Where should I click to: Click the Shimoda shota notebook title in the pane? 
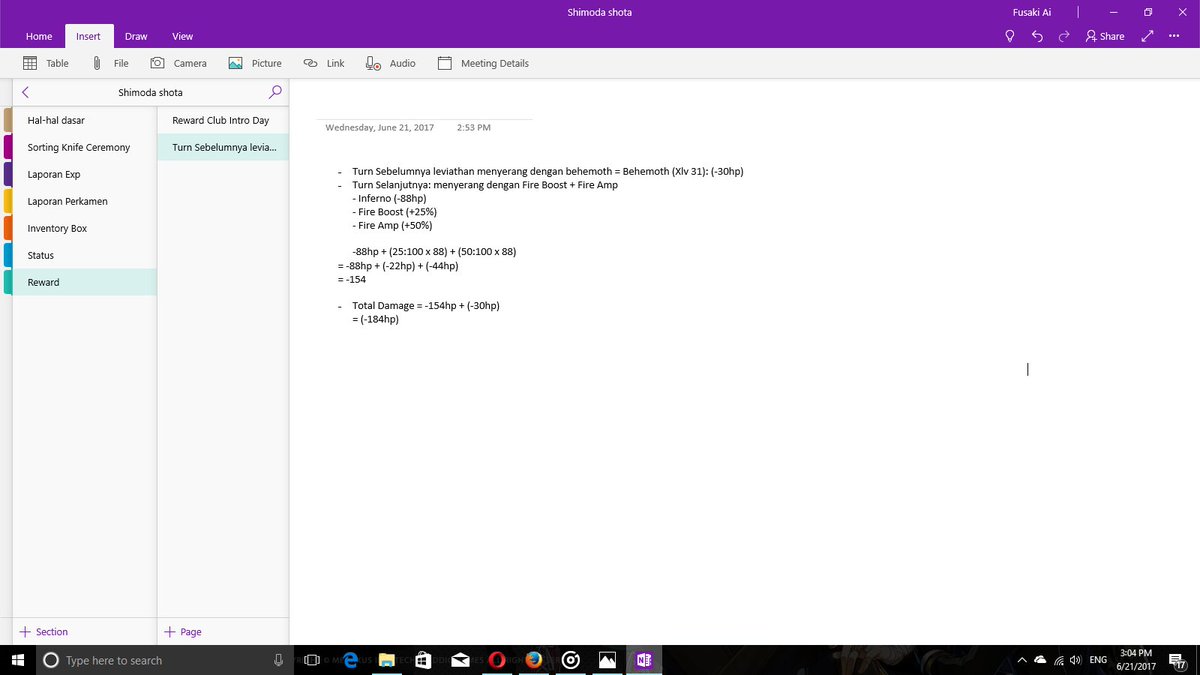(x=150, y=92)
